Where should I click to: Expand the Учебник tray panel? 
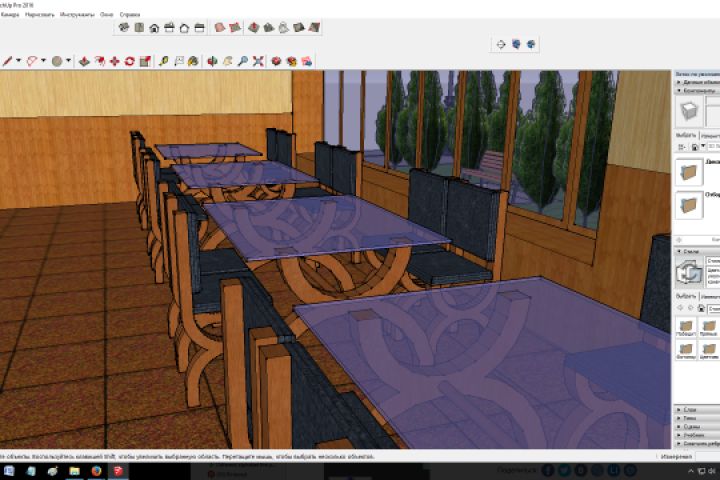tap(697, 435)
